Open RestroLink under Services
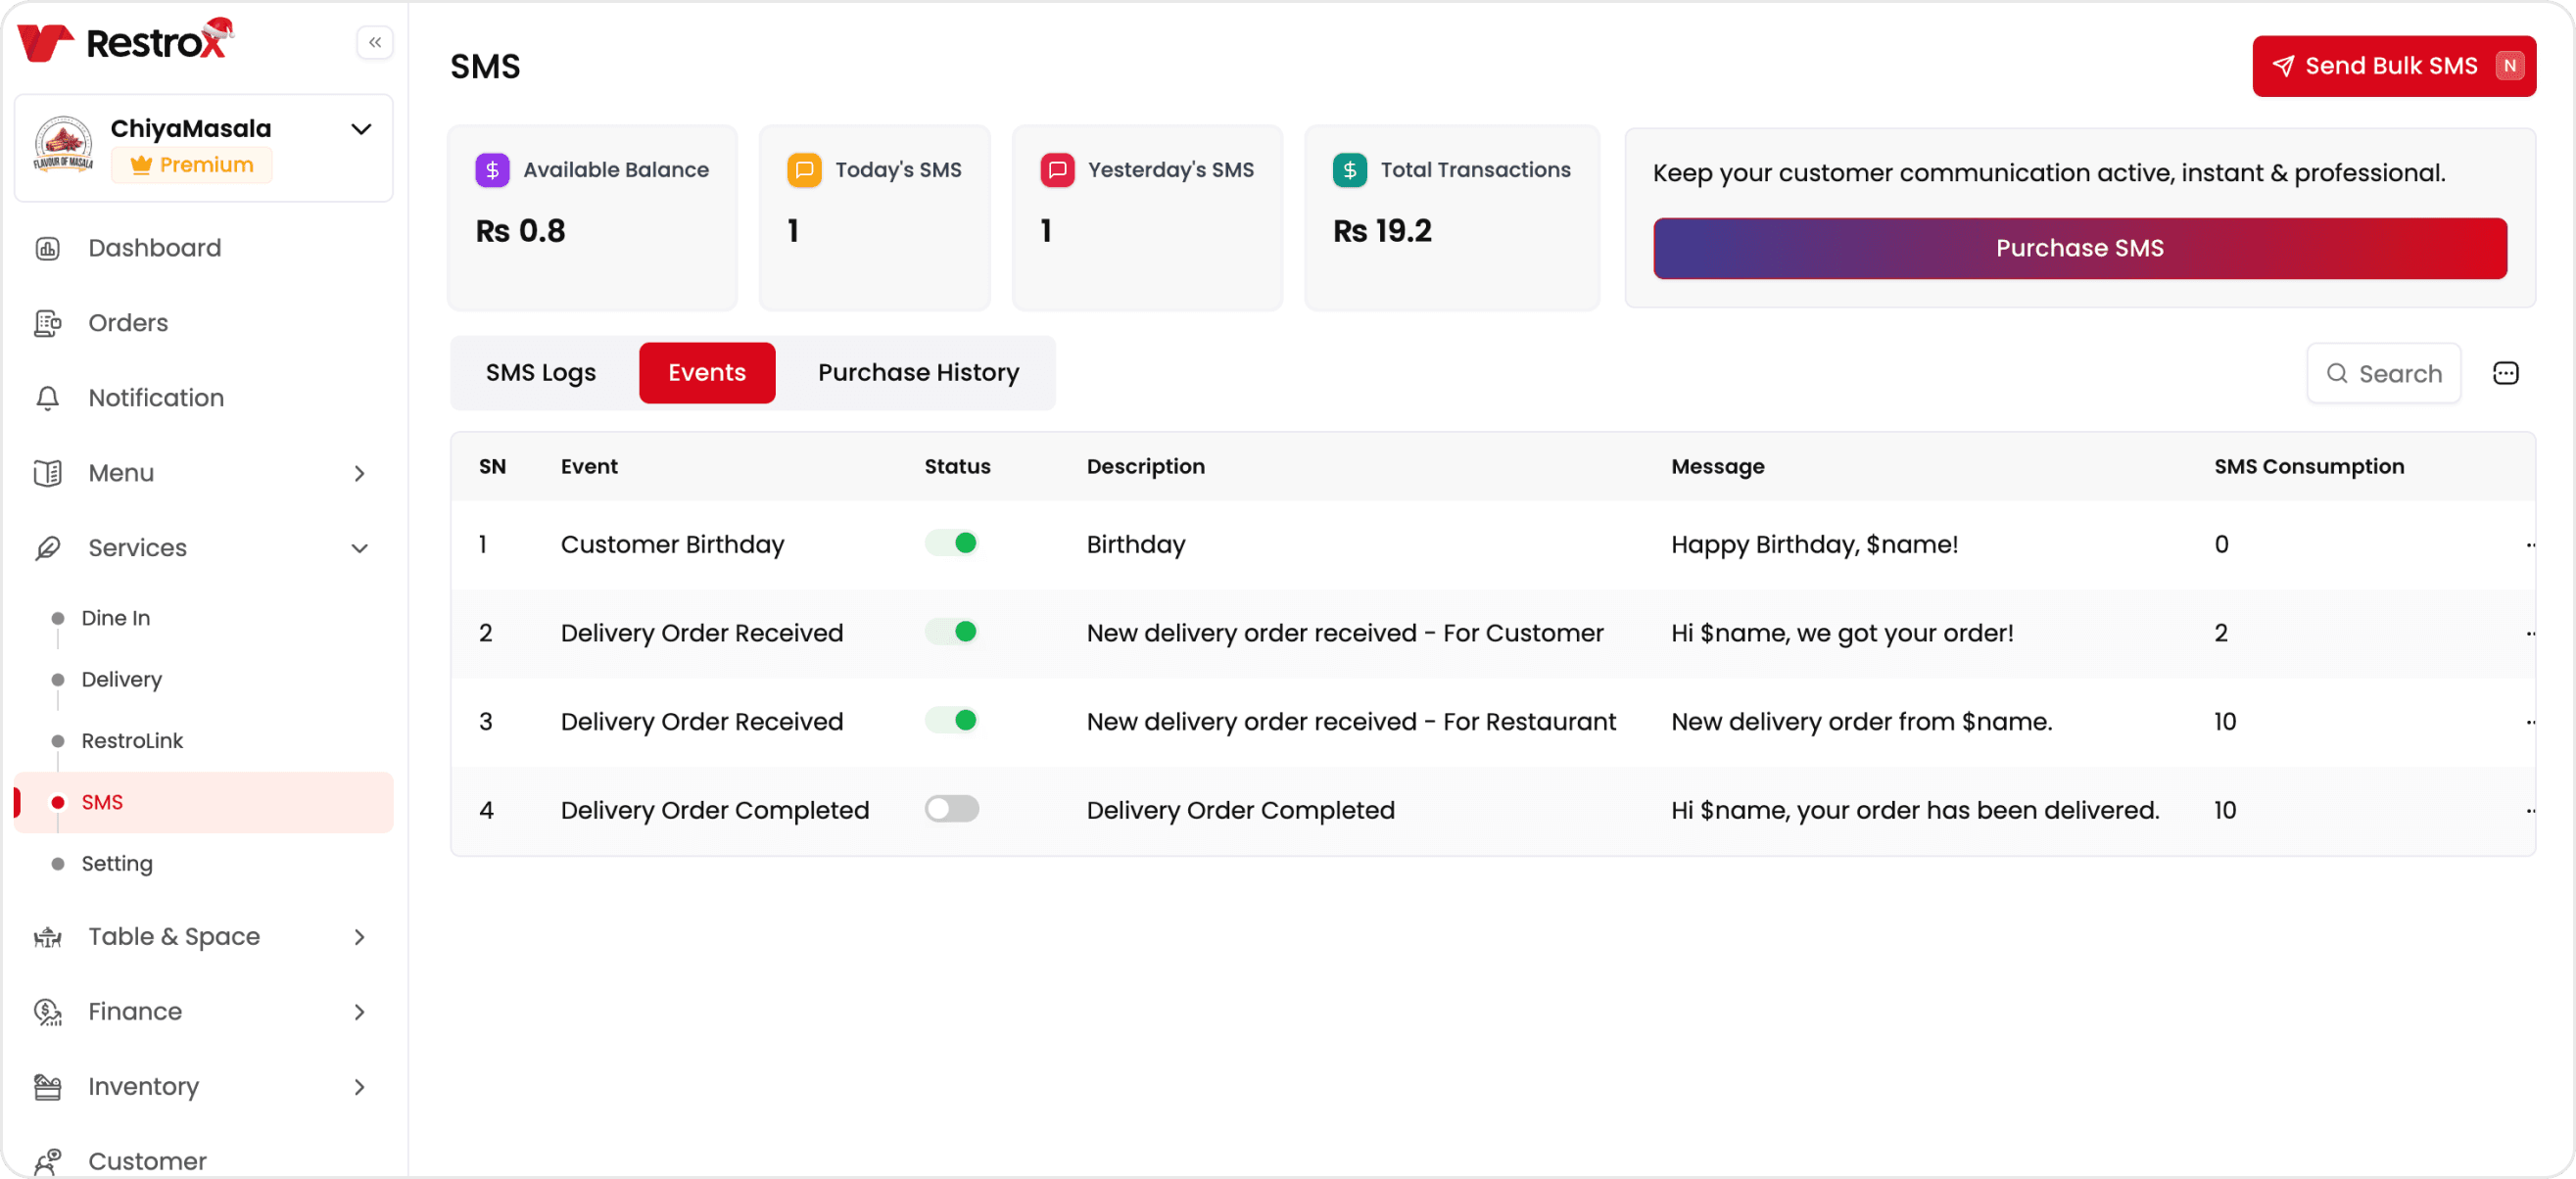The height and width of the screenshot is (1179, 2576). (x=132, y=741)
